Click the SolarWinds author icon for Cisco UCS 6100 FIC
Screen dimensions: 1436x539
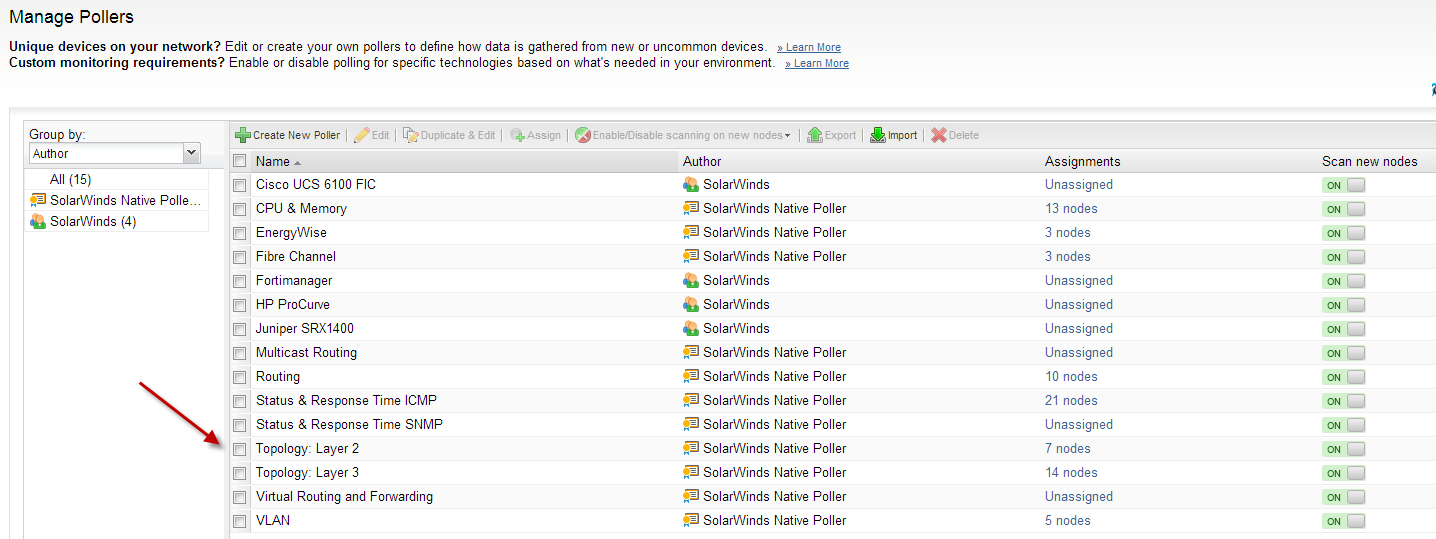coord(691,185)
